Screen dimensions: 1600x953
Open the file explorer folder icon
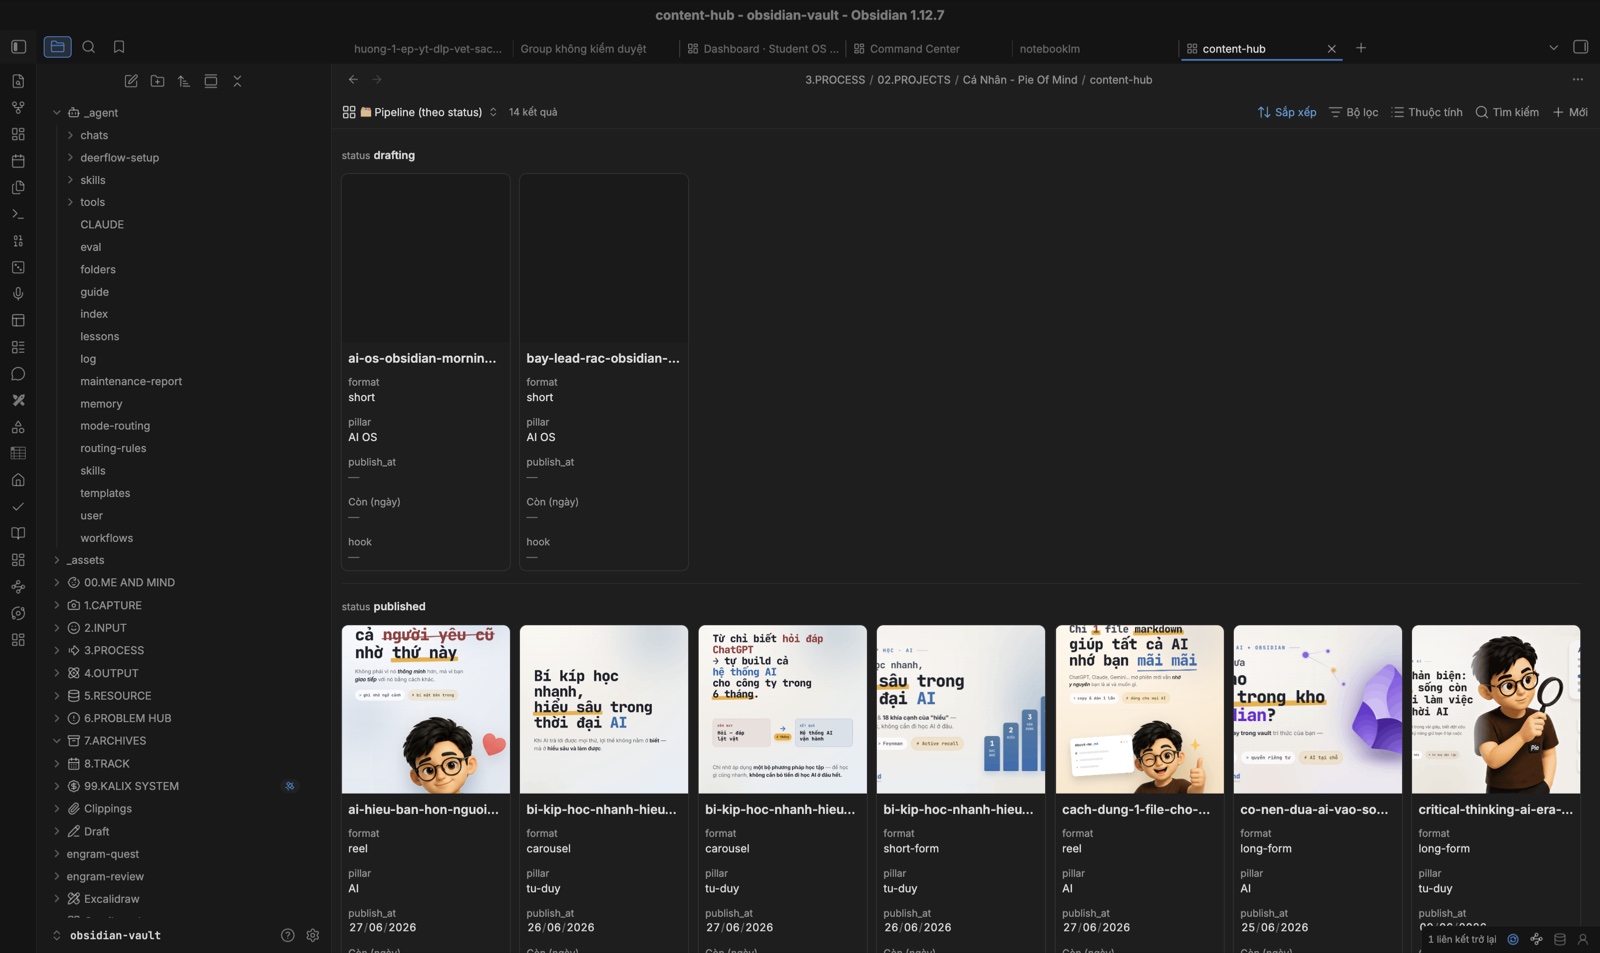point(57,47)
